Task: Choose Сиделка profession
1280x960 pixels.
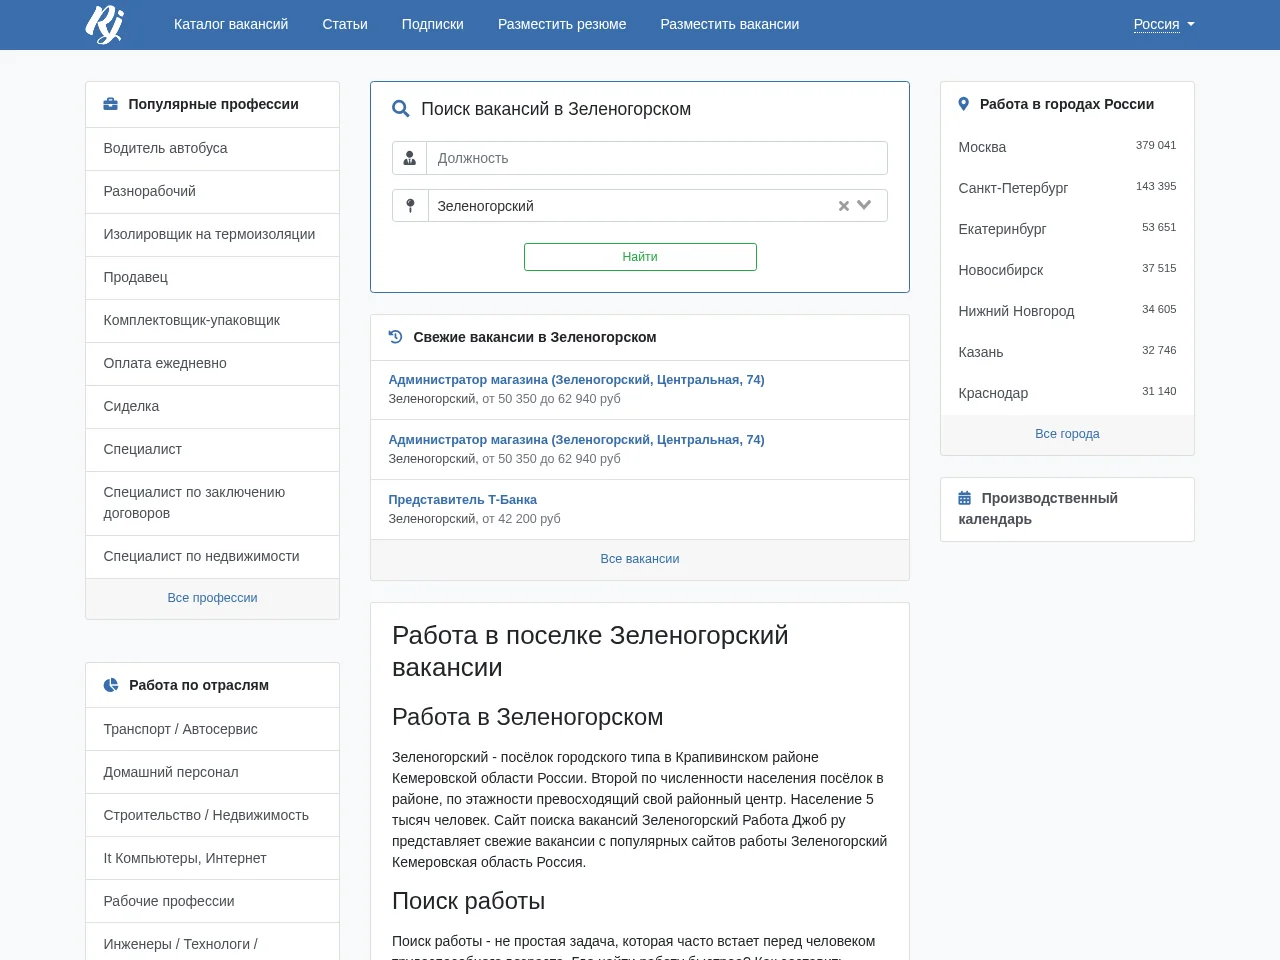Action: [x=212, y=406]
